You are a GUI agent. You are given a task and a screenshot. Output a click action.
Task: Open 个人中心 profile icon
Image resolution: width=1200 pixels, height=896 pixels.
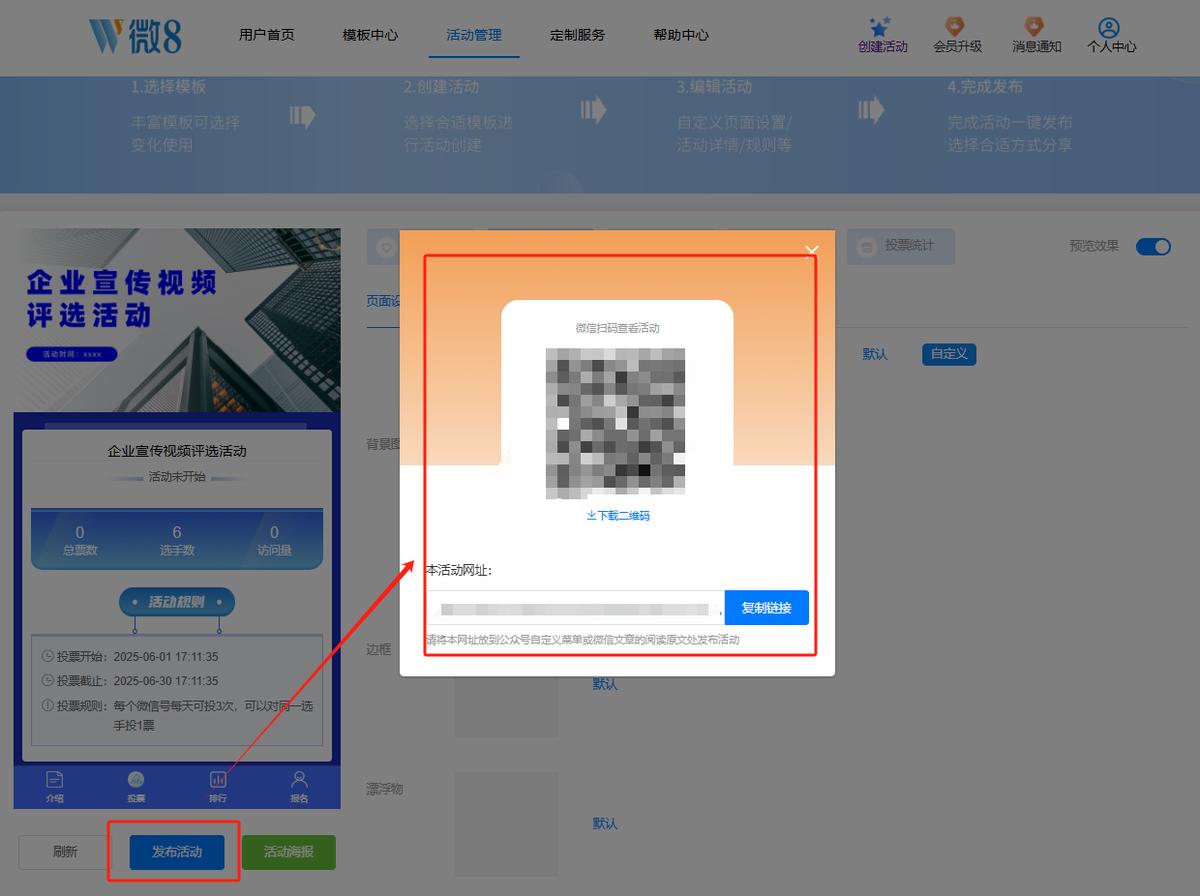coord(1109,27)
